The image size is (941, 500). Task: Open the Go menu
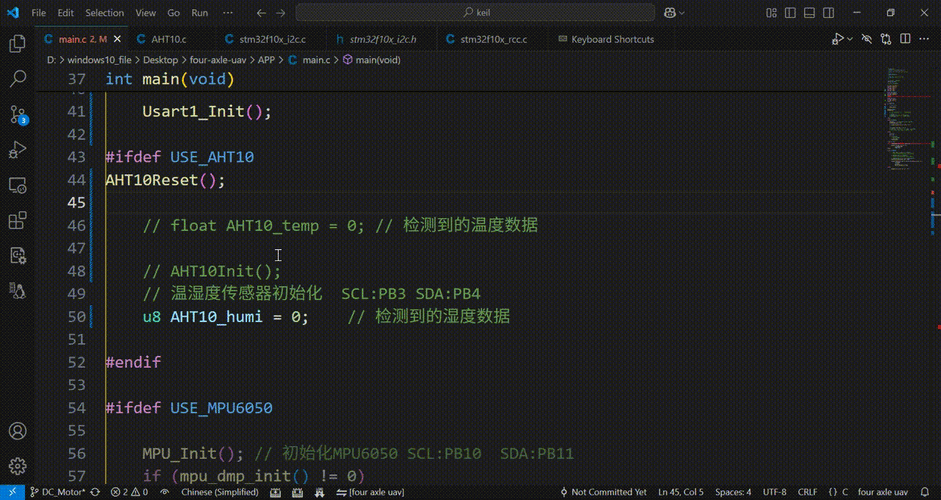[x=173, y=13]
